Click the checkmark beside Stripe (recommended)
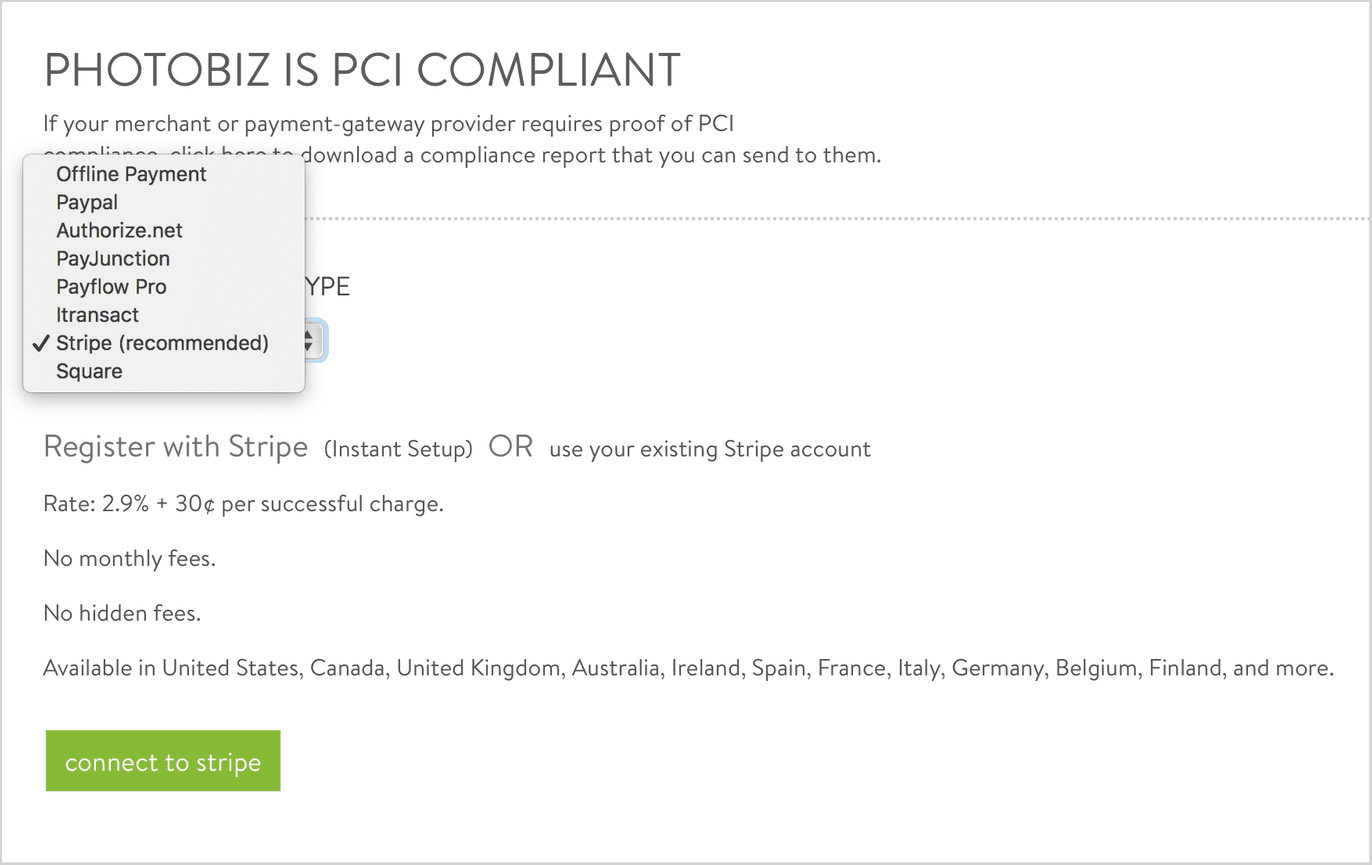This screenshot has height=865, width=1372. point(40,343)
